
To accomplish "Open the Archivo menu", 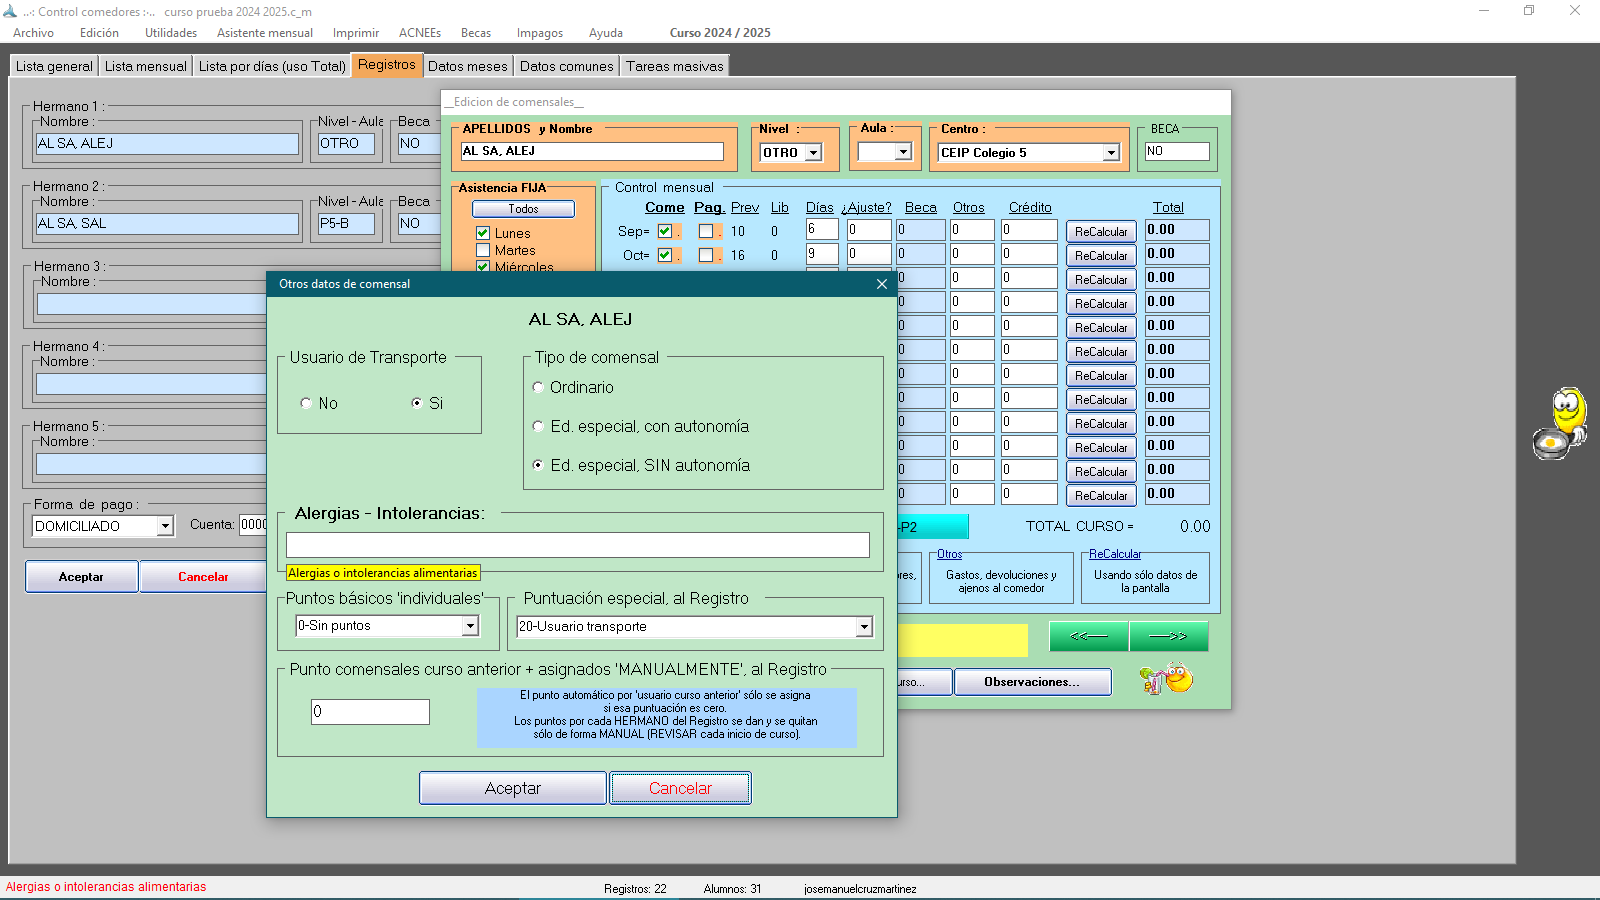I will [33, 33].
